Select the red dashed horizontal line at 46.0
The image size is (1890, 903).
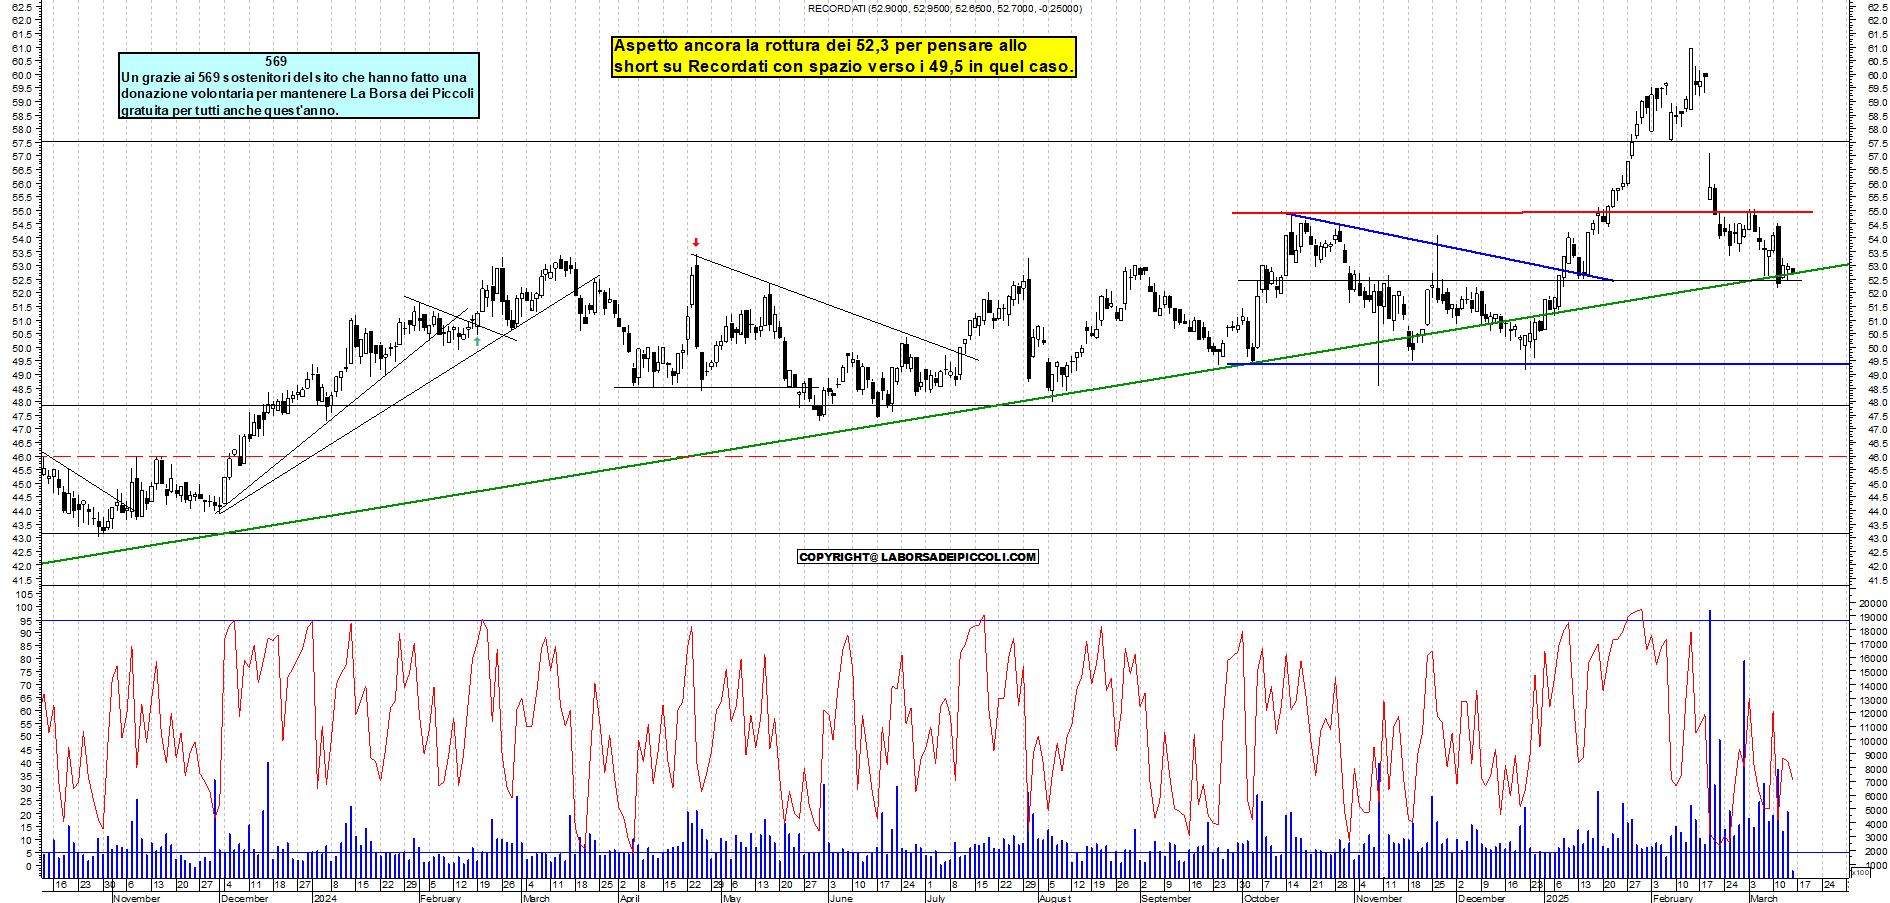(945, 456)
